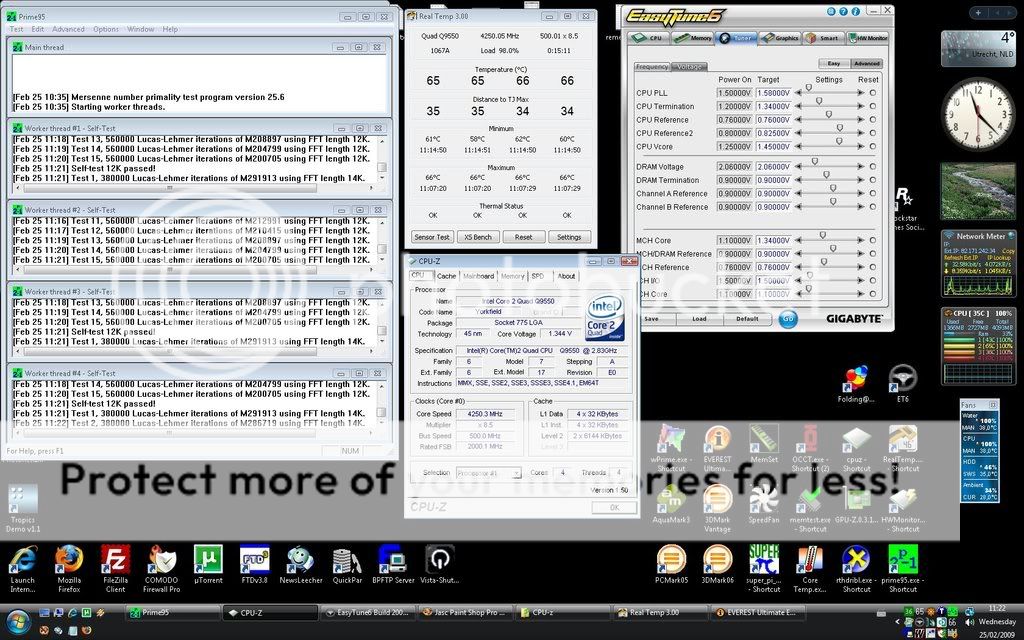
Task: Click the CPU Vcore Target voltage field
Action: [773, 147]
